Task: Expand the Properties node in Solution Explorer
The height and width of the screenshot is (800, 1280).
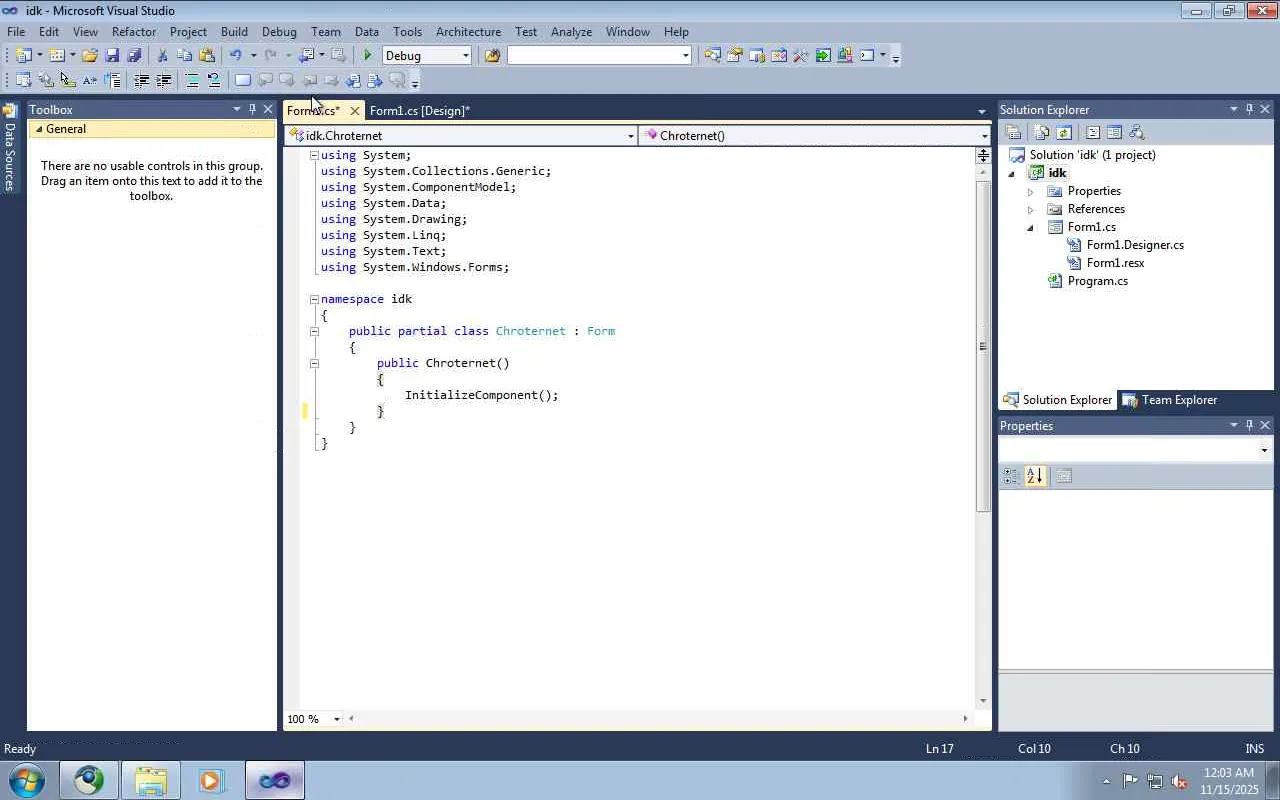Action: [1031, 191]
